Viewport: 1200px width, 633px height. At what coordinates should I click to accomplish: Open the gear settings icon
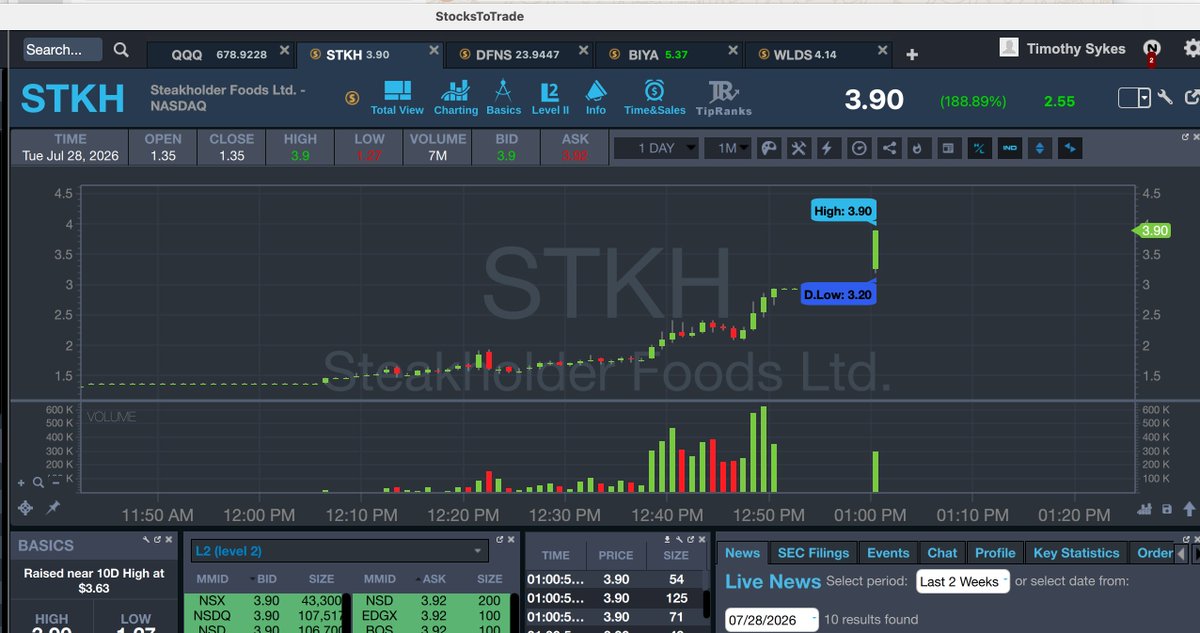click(1190, 48)
